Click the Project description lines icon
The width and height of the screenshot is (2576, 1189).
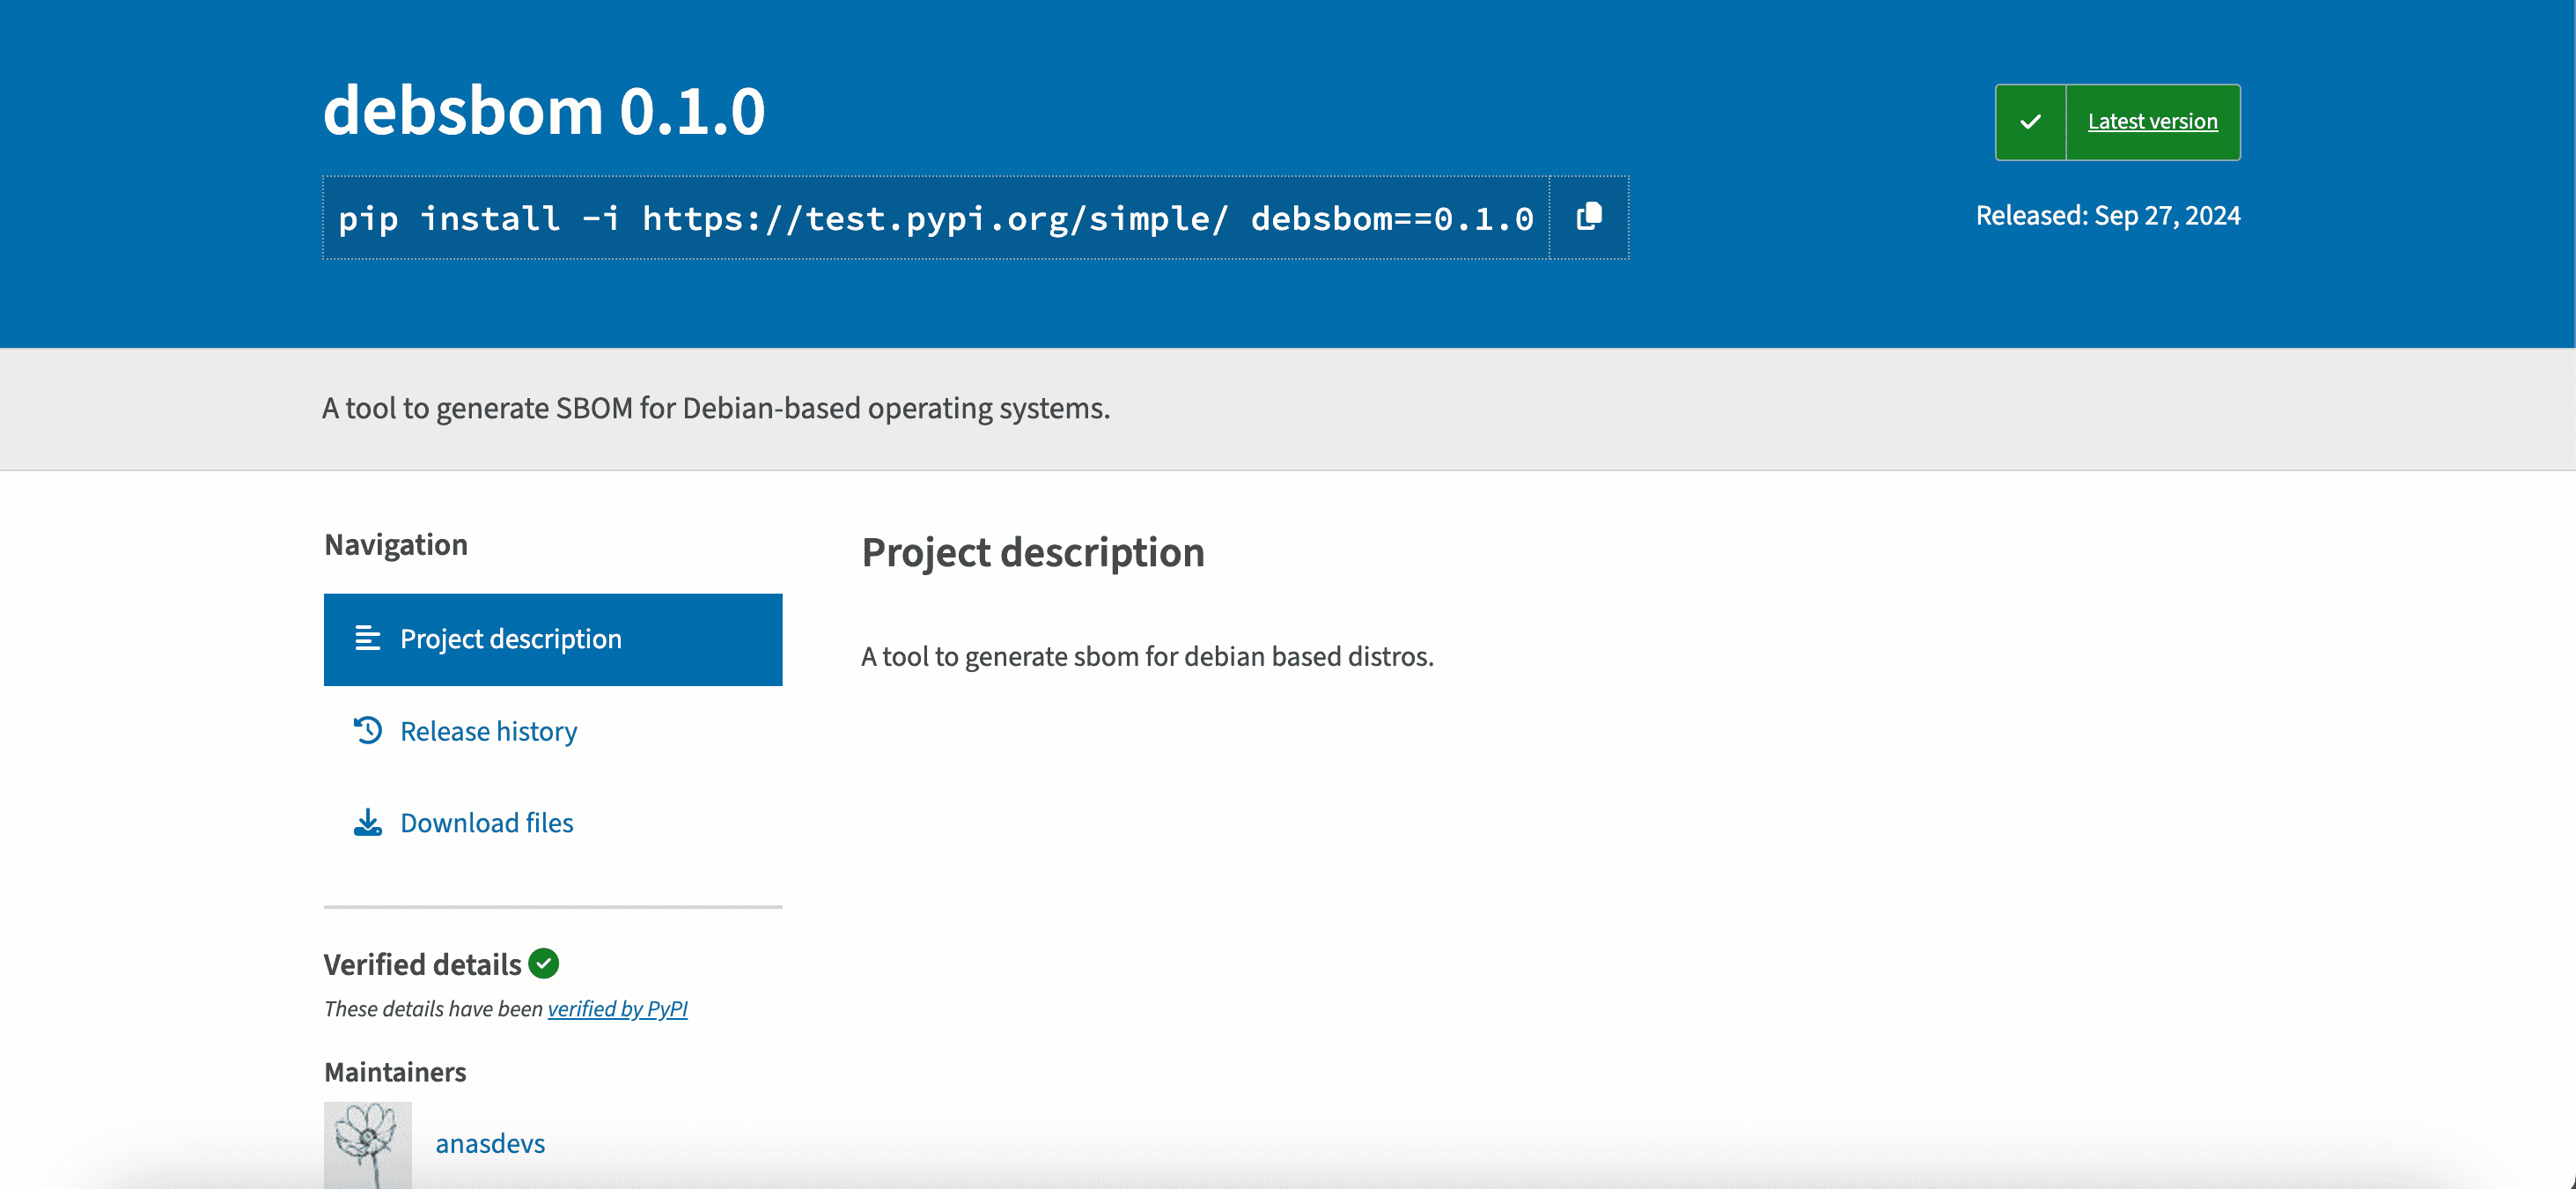pyautogui.click(x=367, y=638)
